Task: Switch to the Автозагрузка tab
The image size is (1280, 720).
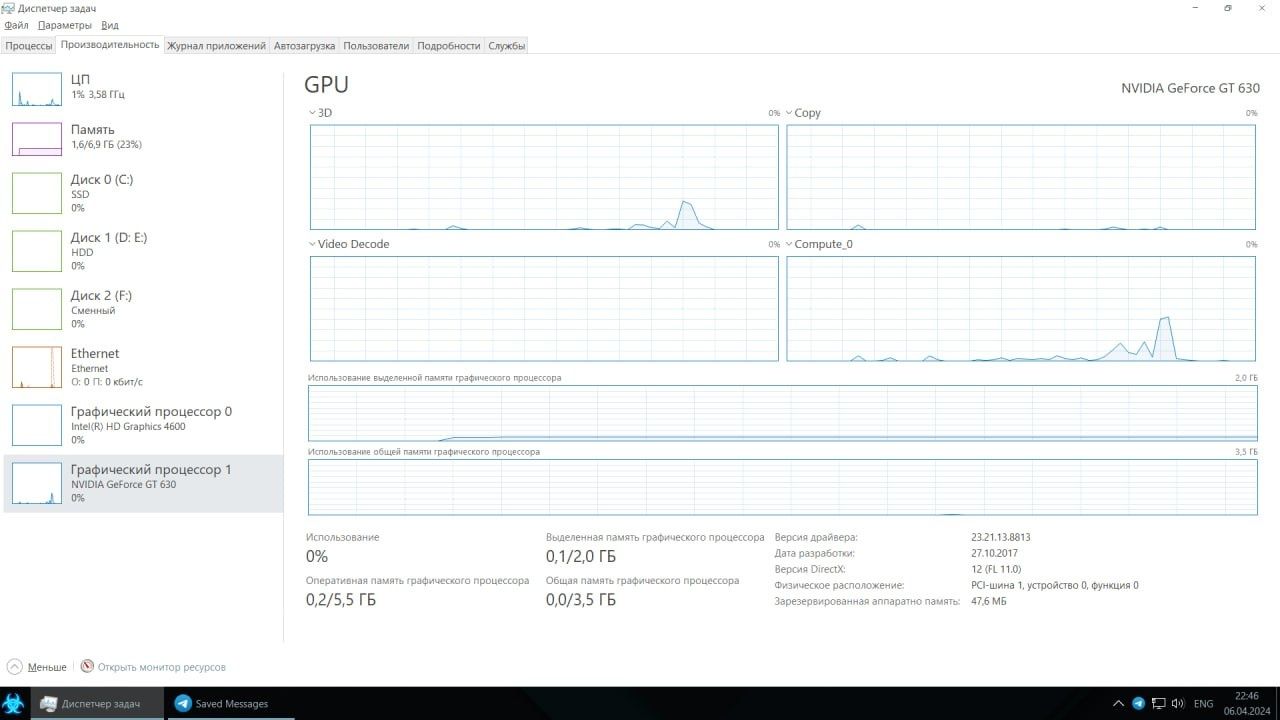Action: point(304,46)
